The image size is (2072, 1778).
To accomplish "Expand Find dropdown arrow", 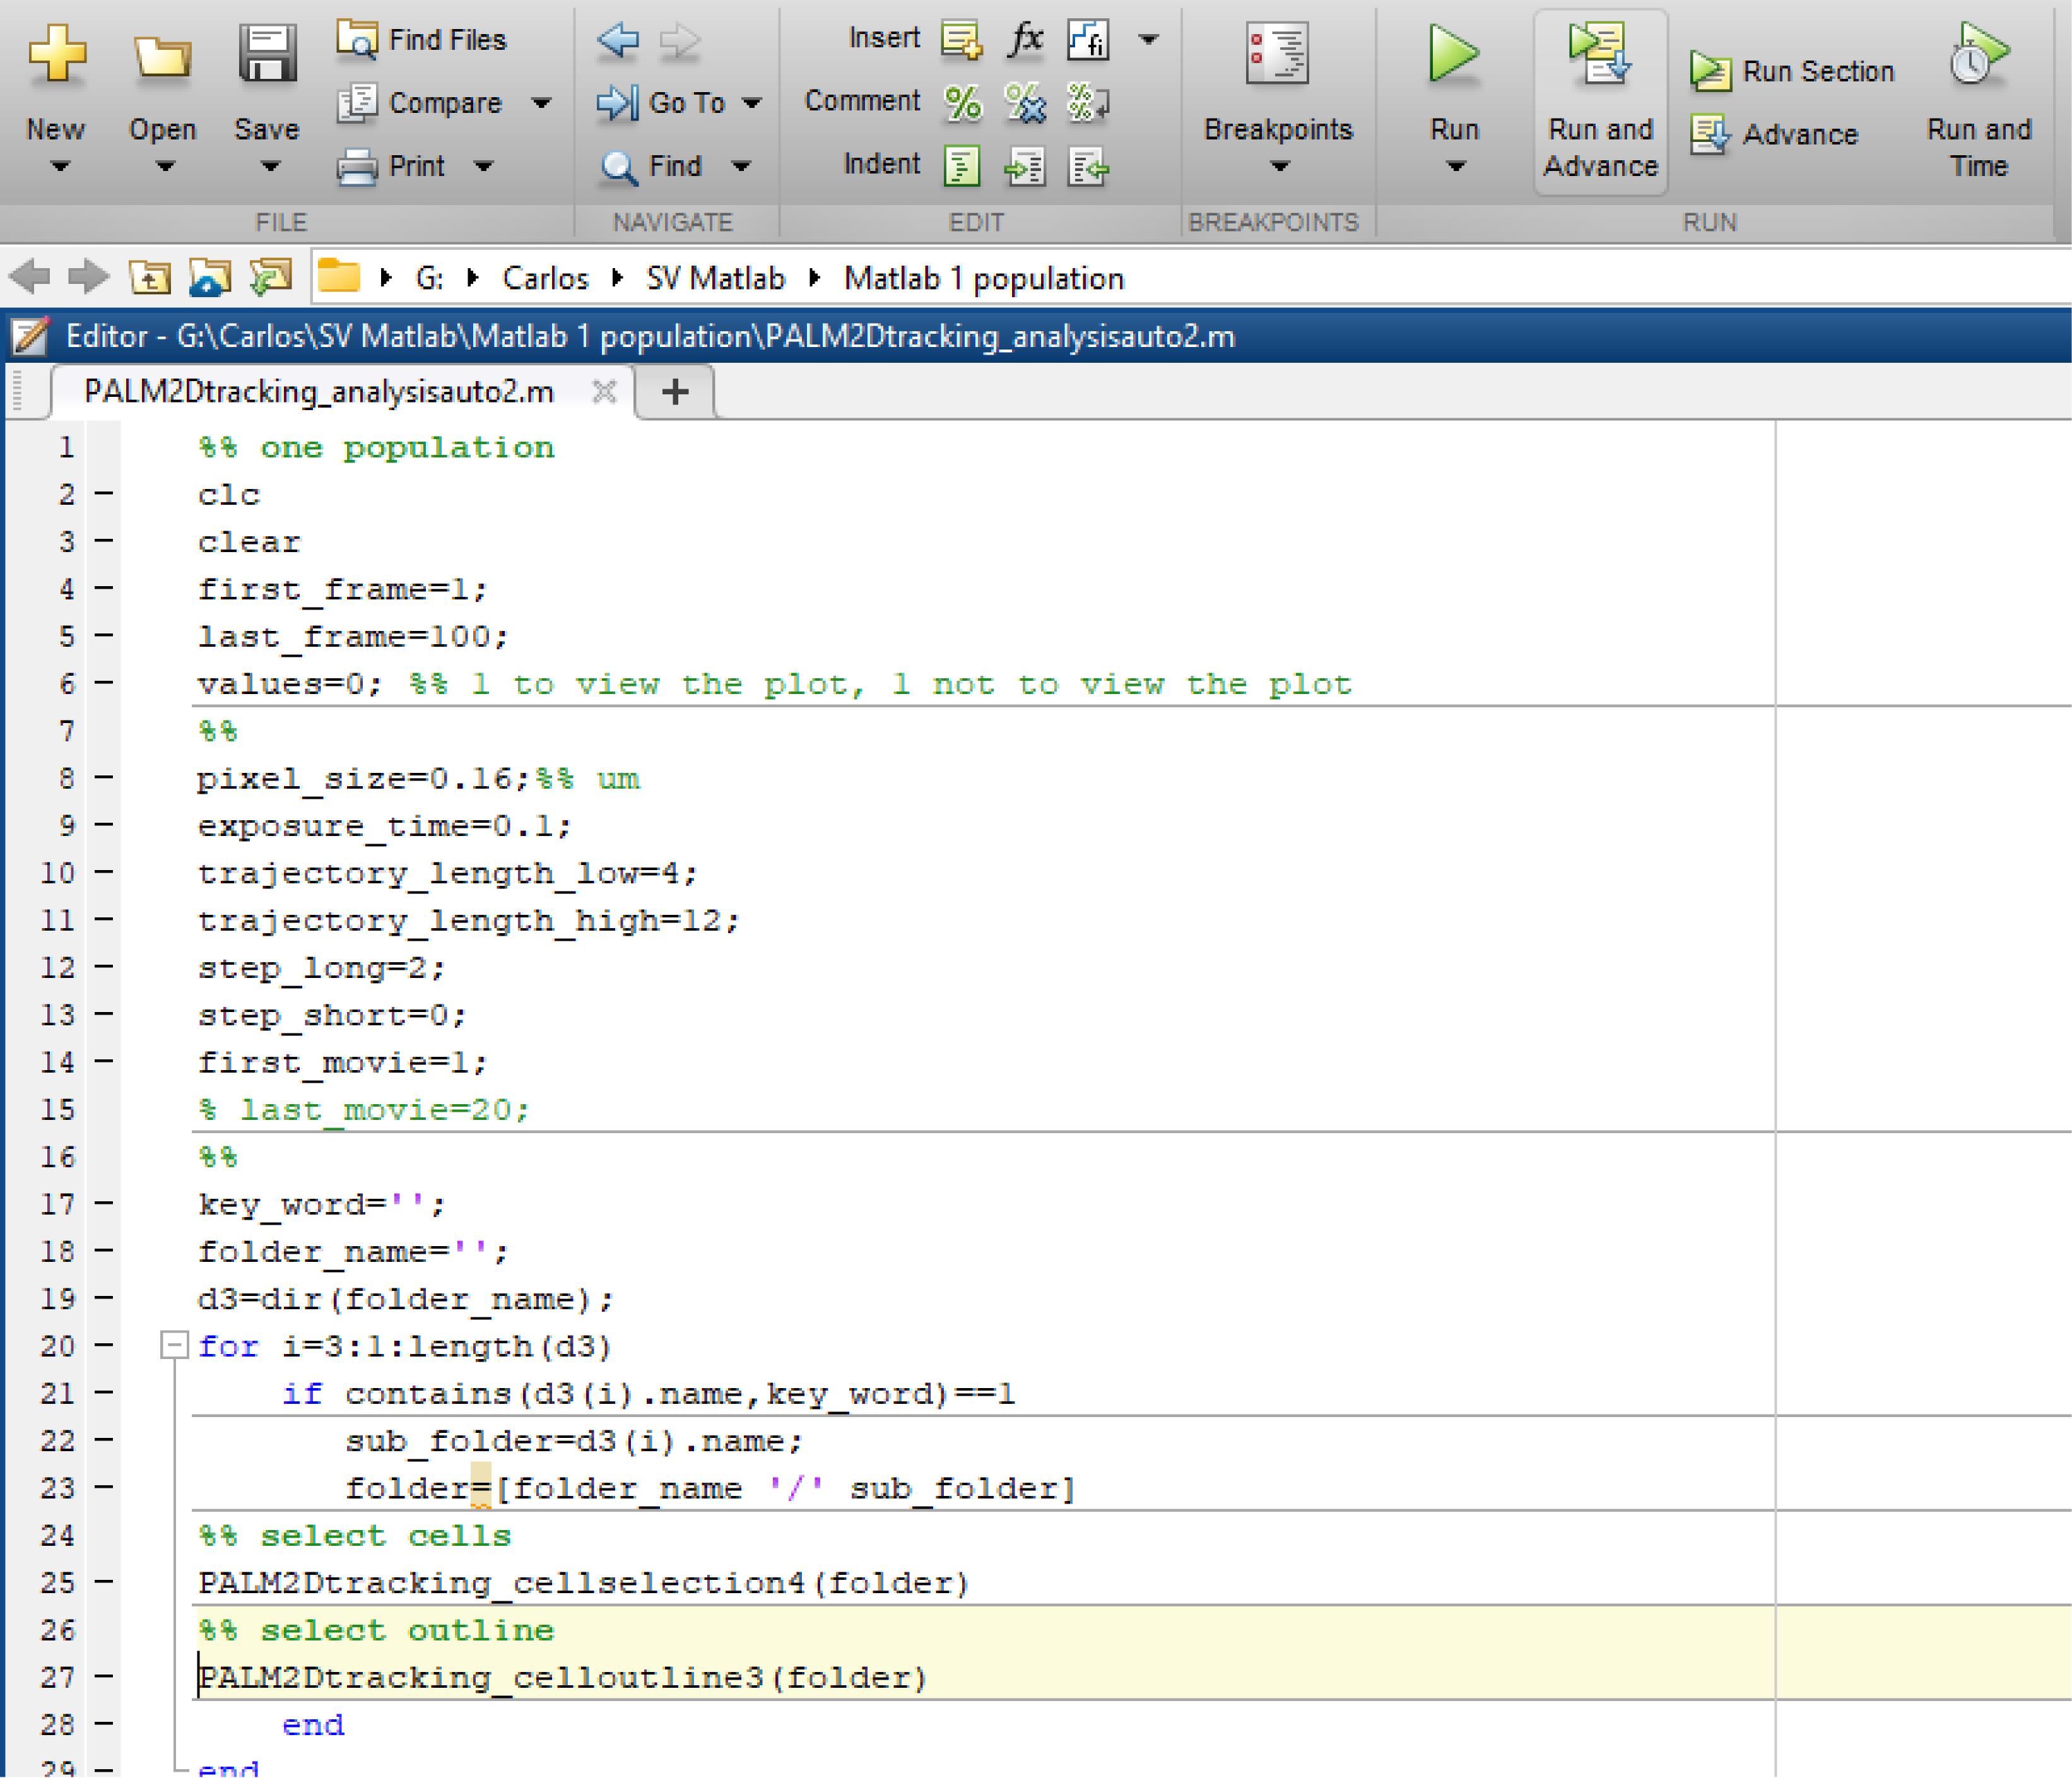I will point(740,166).
